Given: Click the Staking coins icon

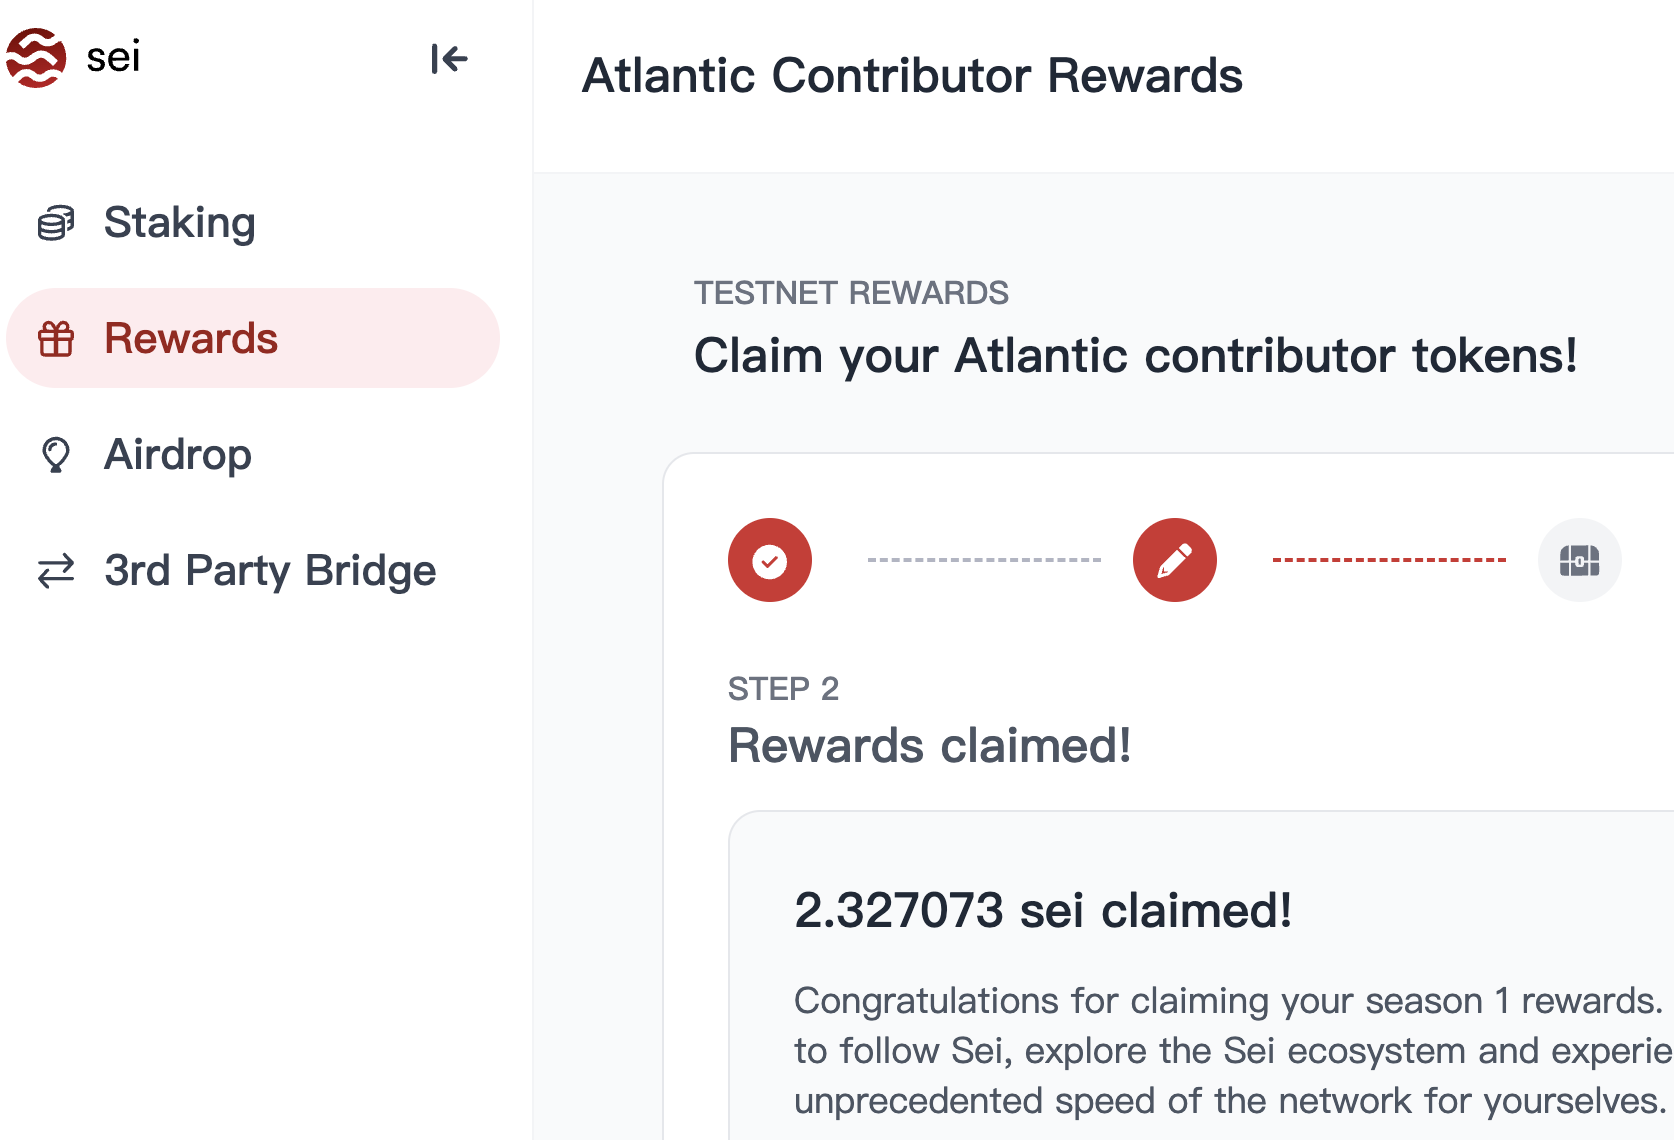Looking at the screenshot, I should (x=56, y=223).
